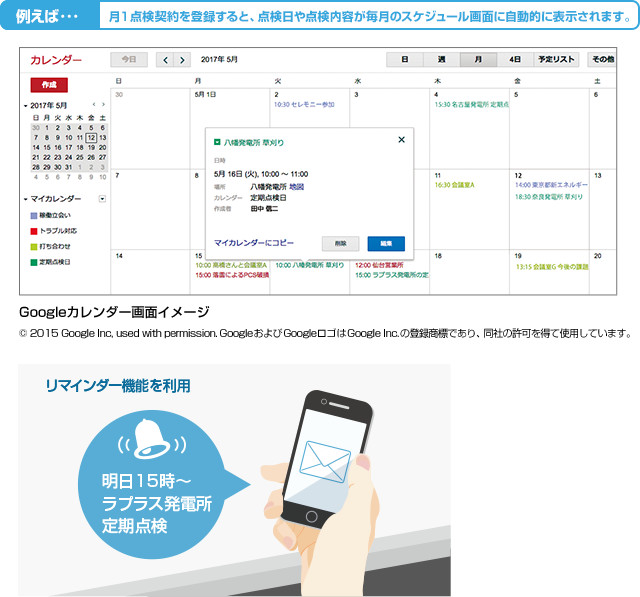Image resolution: width=640 pixels, height=597 pixels.
Task: Click the reminder bell icon in bubble
Action: click(x=152, y=438)
